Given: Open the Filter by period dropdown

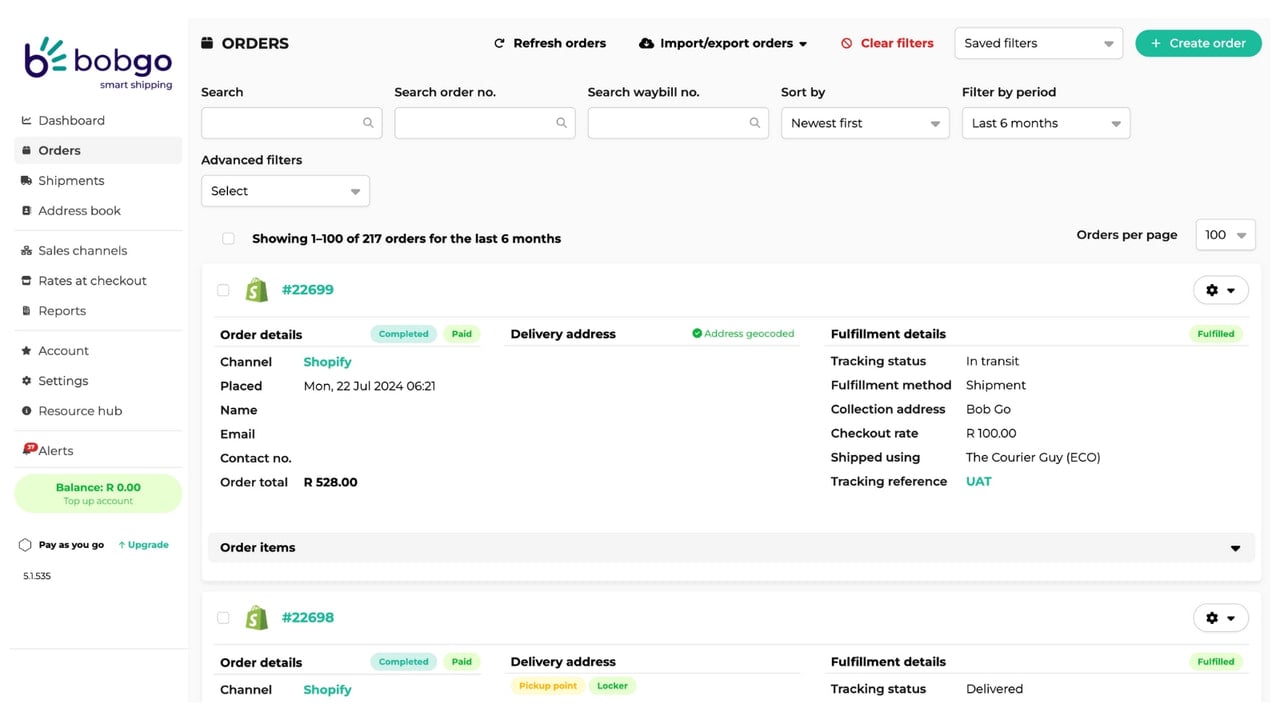Looking at the screenshot, I should click(x=1046, y=123).
